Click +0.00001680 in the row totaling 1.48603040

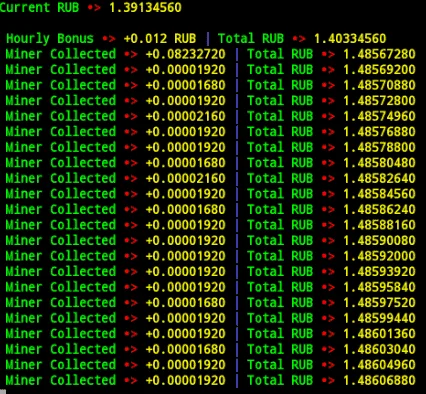186,349
